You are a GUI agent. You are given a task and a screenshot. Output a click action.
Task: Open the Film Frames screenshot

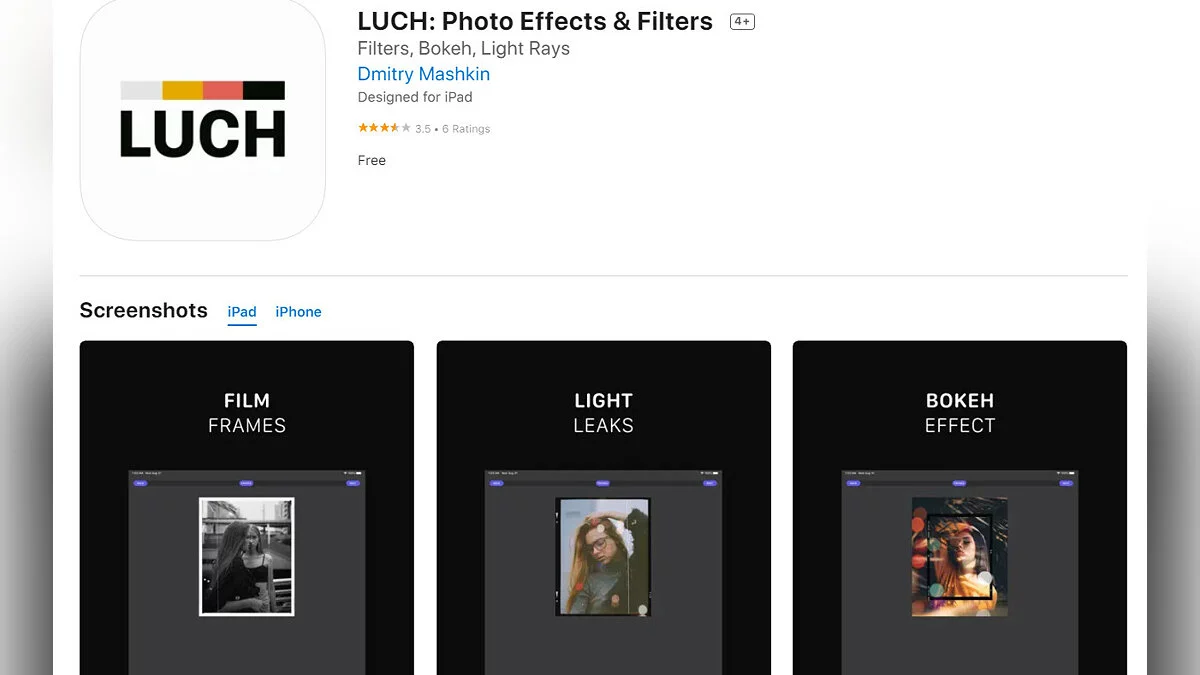tap(247, 508)
